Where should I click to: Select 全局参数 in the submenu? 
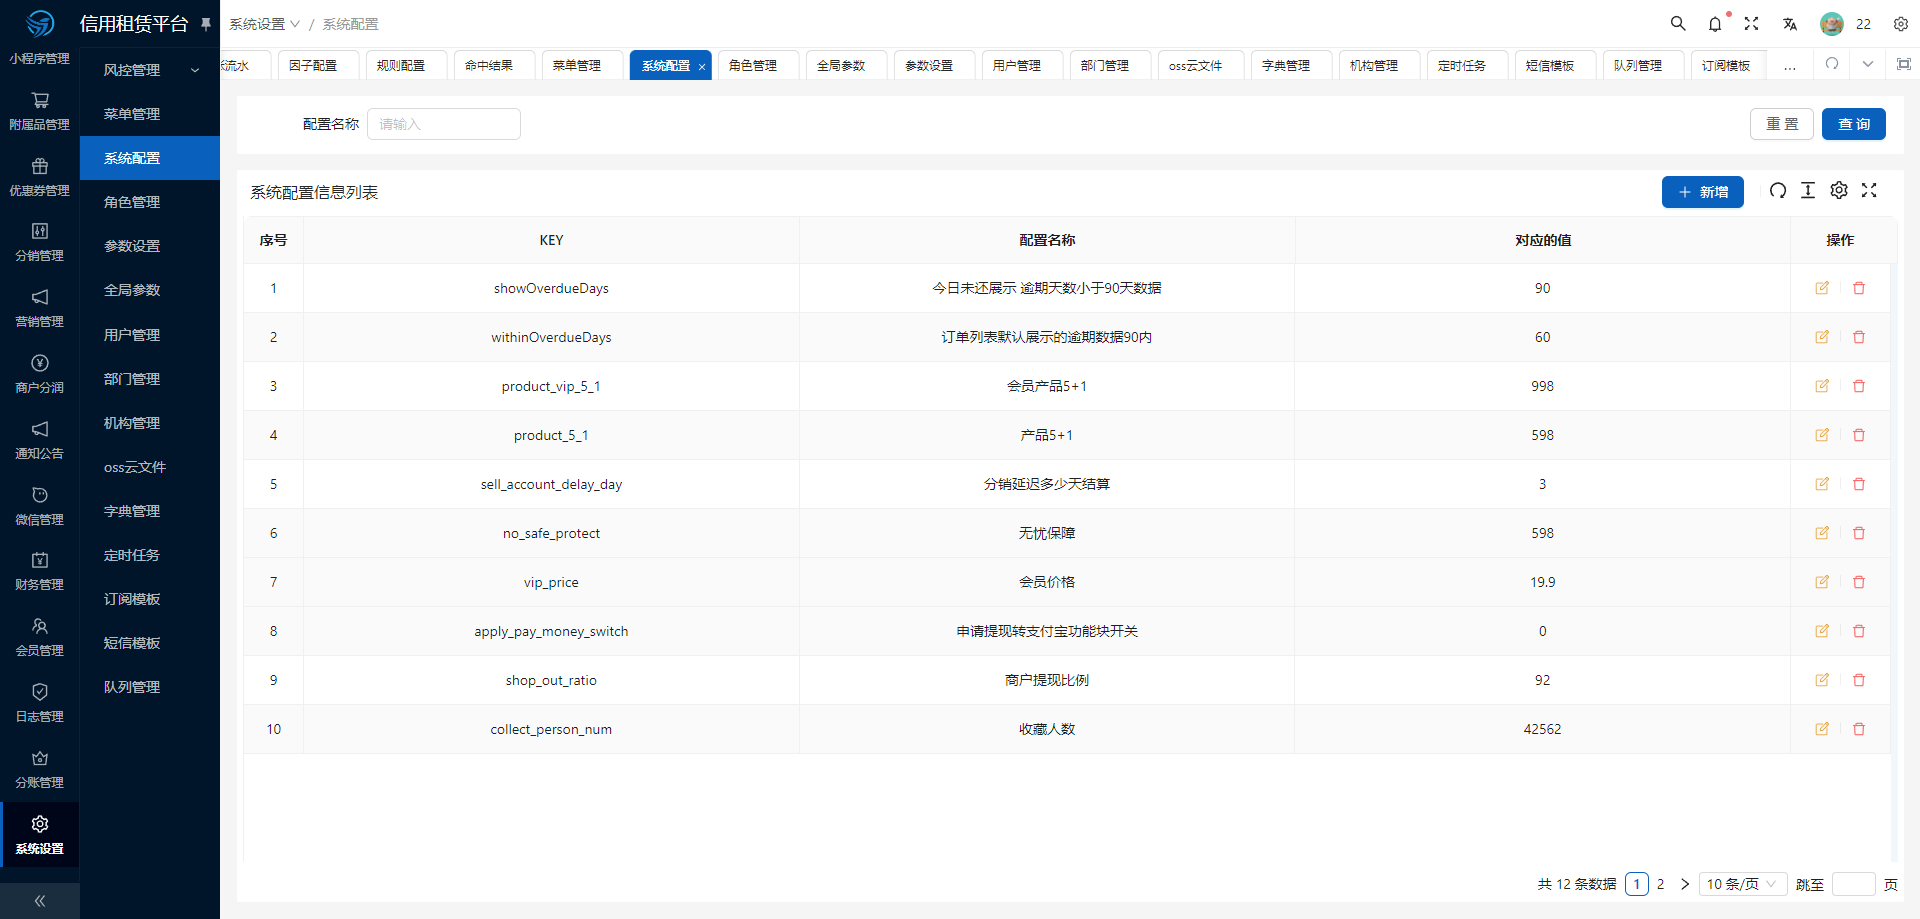click(x=150, y=290)
